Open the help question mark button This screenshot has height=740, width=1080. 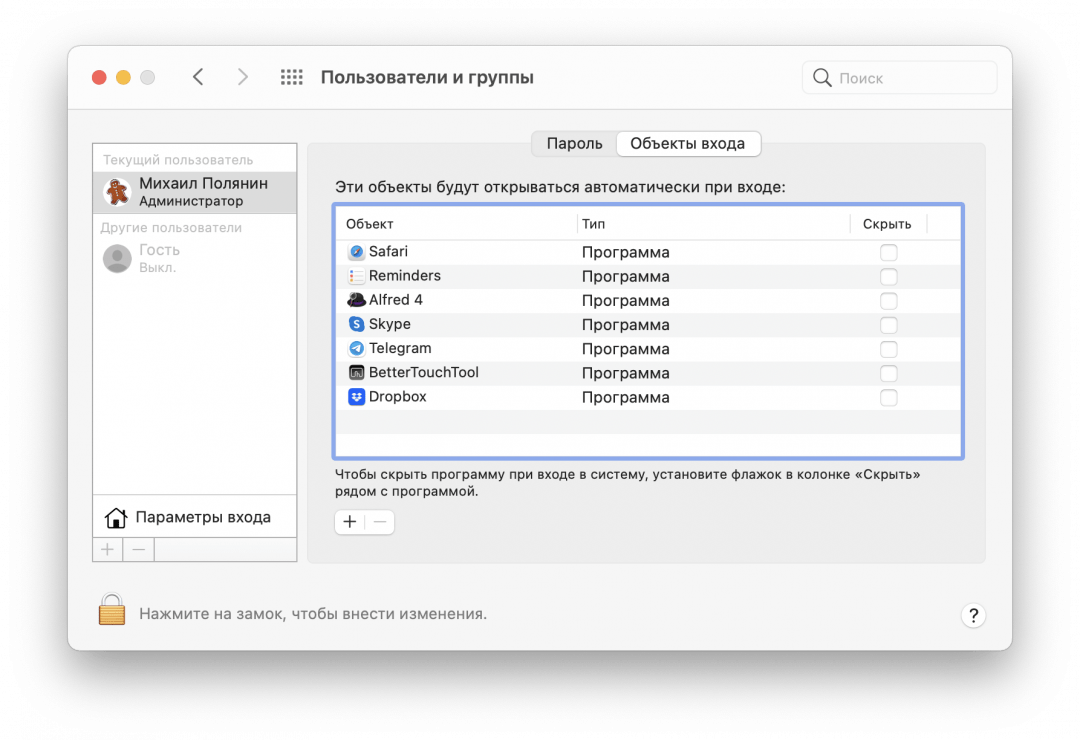(x=973, y=615)
